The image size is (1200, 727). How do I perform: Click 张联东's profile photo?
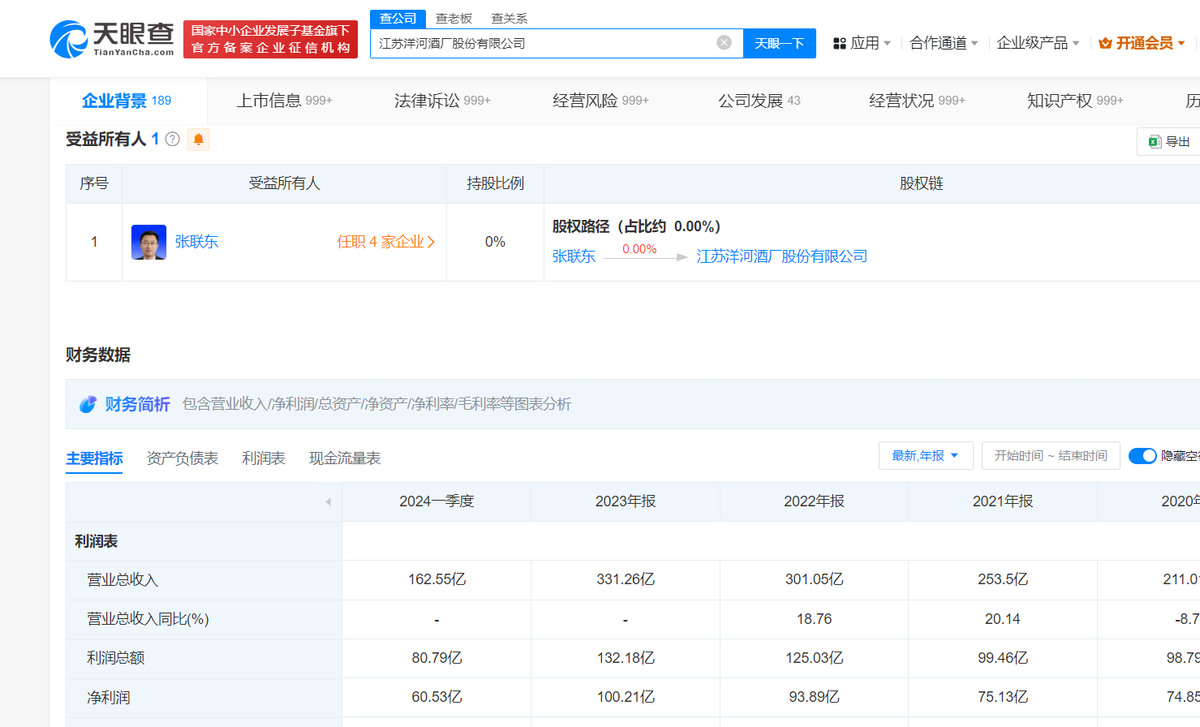(x=149, y=242)
